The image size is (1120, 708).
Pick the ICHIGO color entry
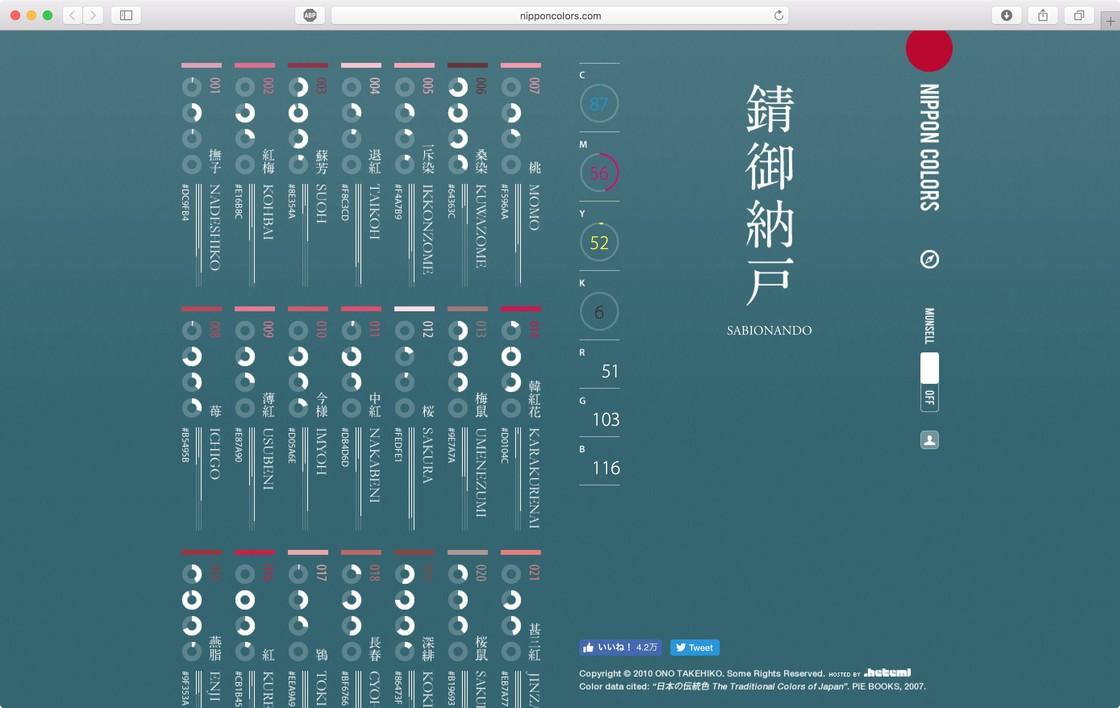[x=201, y=418]
